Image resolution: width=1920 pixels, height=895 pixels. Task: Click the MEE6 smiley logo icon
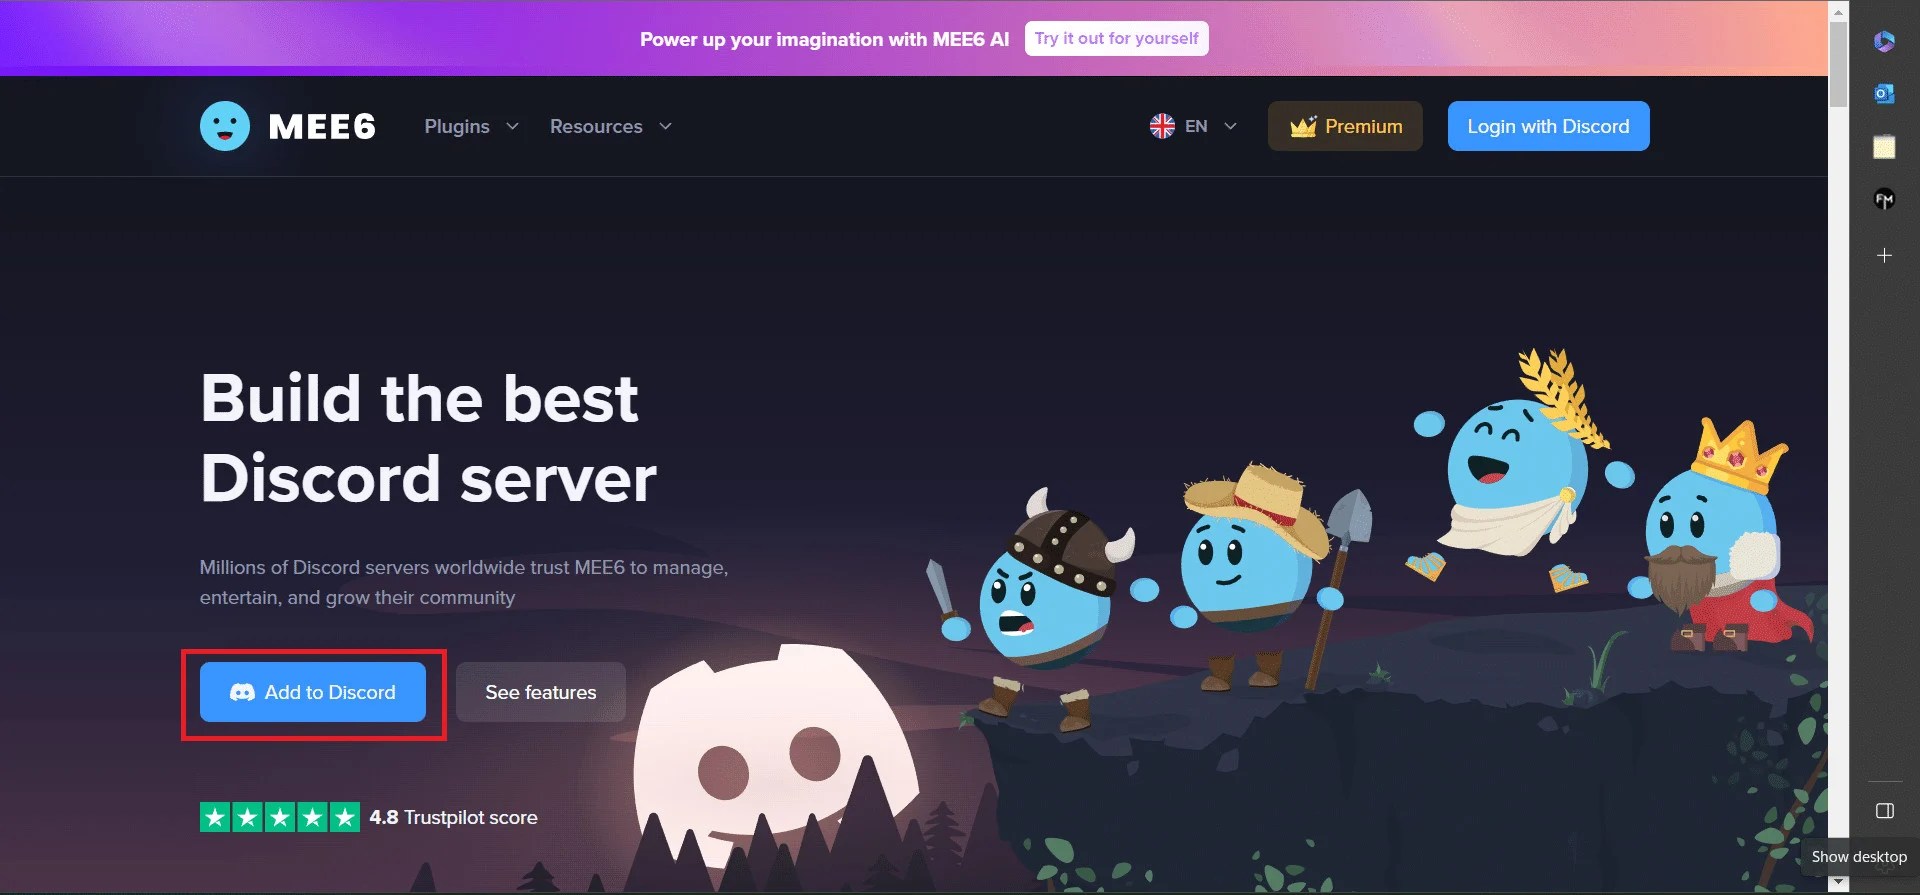tap(225, 126)
